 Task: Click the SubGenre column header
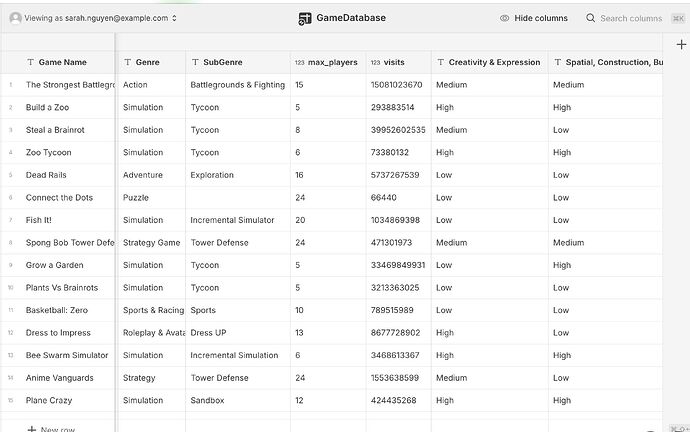point(238,62)
